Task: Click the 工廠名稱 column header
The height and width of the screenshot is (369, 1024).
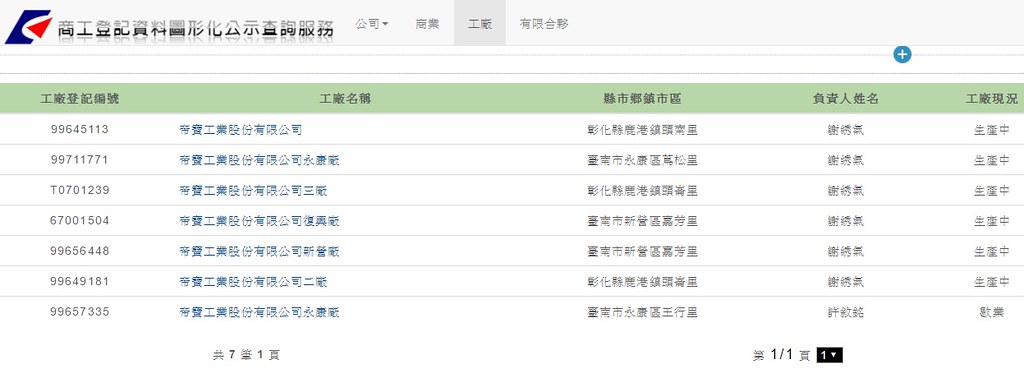Action: (345, 99)
